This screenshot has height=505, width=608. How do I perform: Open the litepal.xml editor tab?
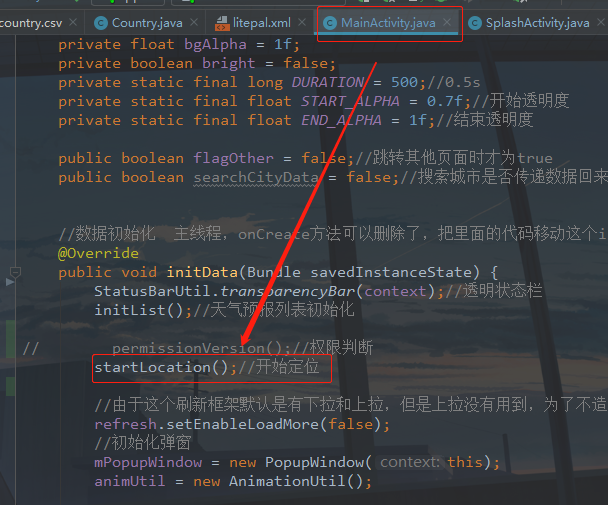coord(261,23)
